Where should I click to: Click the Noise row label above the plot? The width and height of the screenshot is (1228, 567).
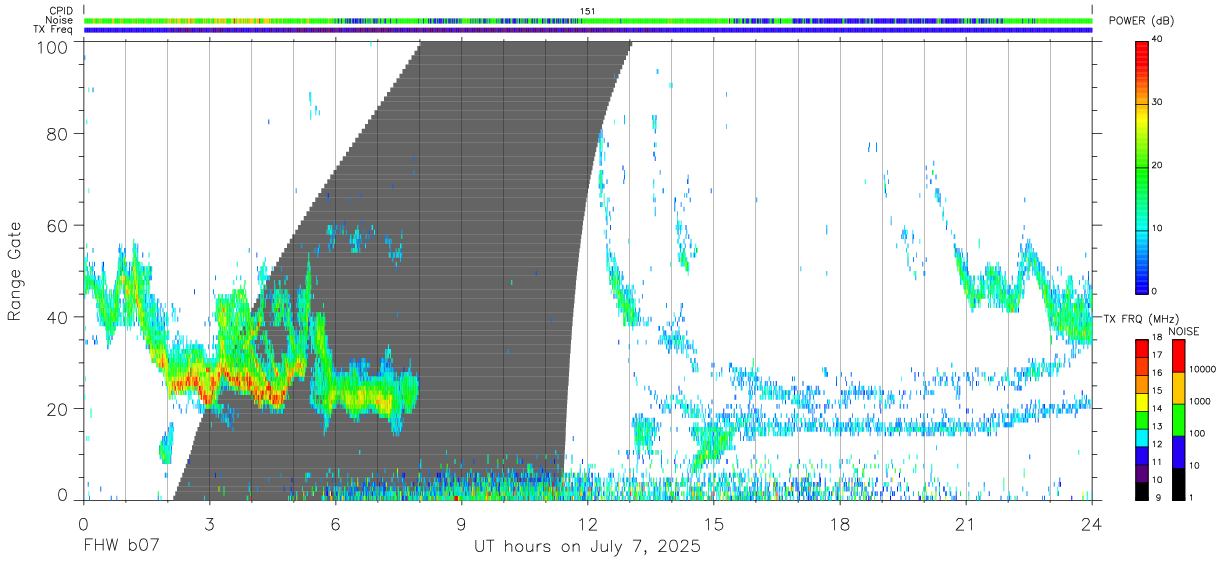click(x=60, y=20)
